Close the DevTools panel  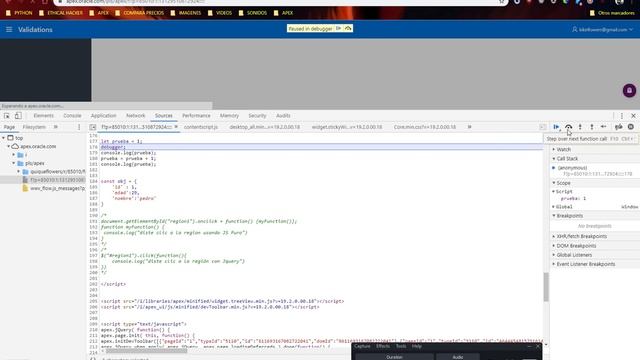click(x=633, y=116)
